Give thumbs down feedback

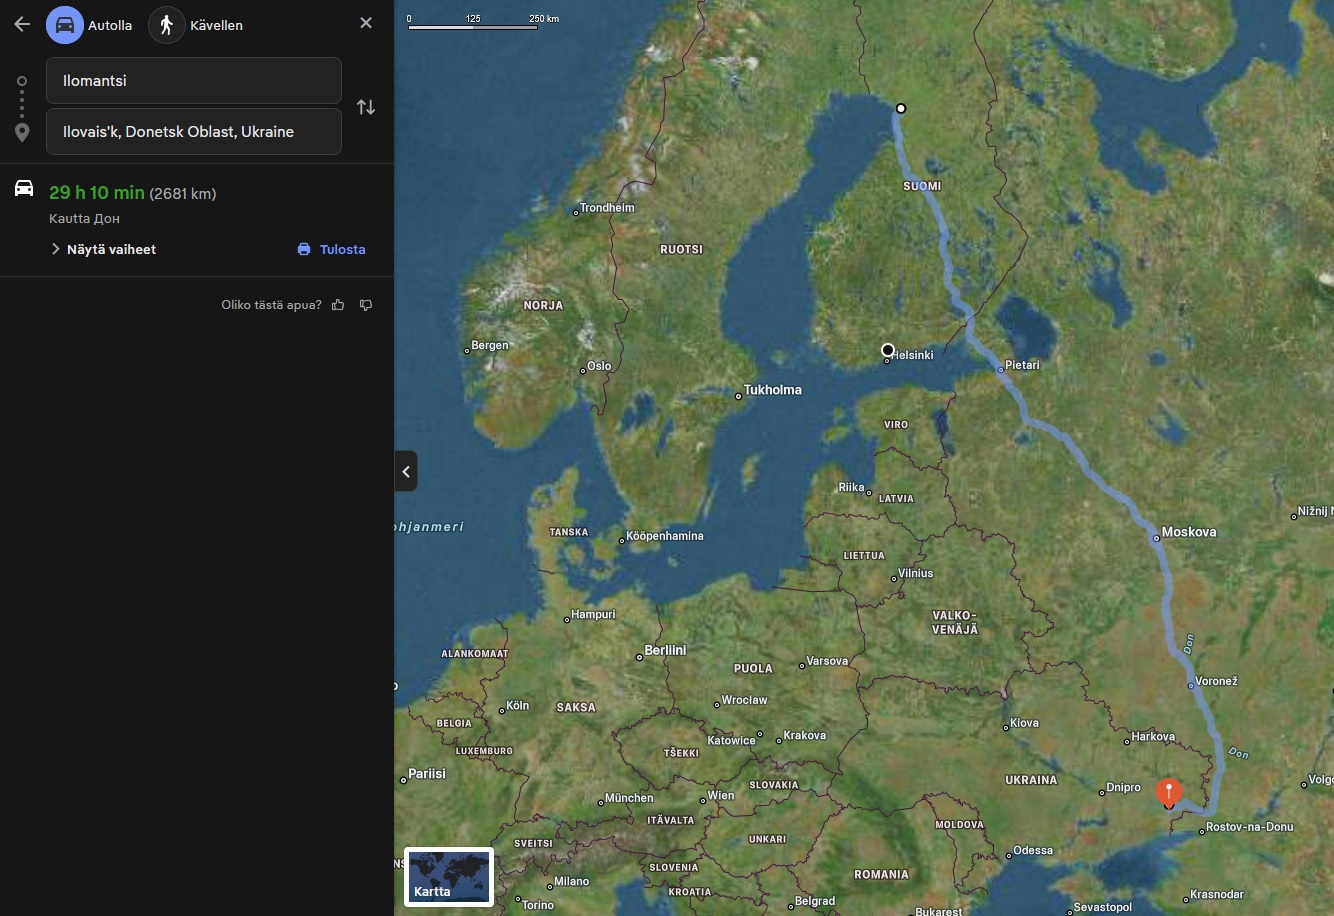pyautogui.click(x=366, y=305)
